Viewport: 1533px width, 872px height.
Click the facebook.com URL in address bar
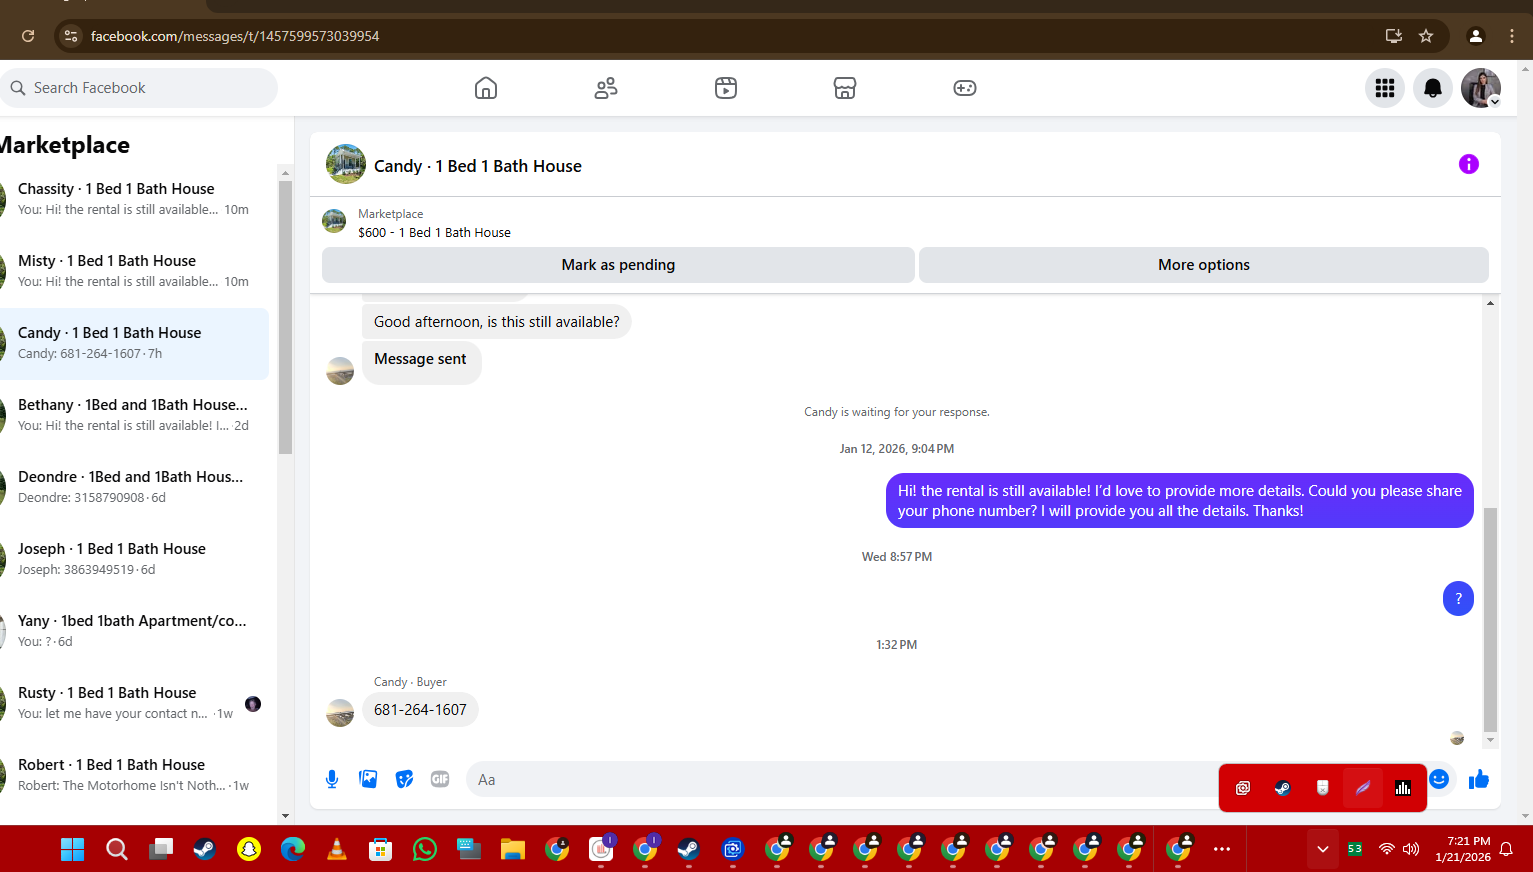235,36
